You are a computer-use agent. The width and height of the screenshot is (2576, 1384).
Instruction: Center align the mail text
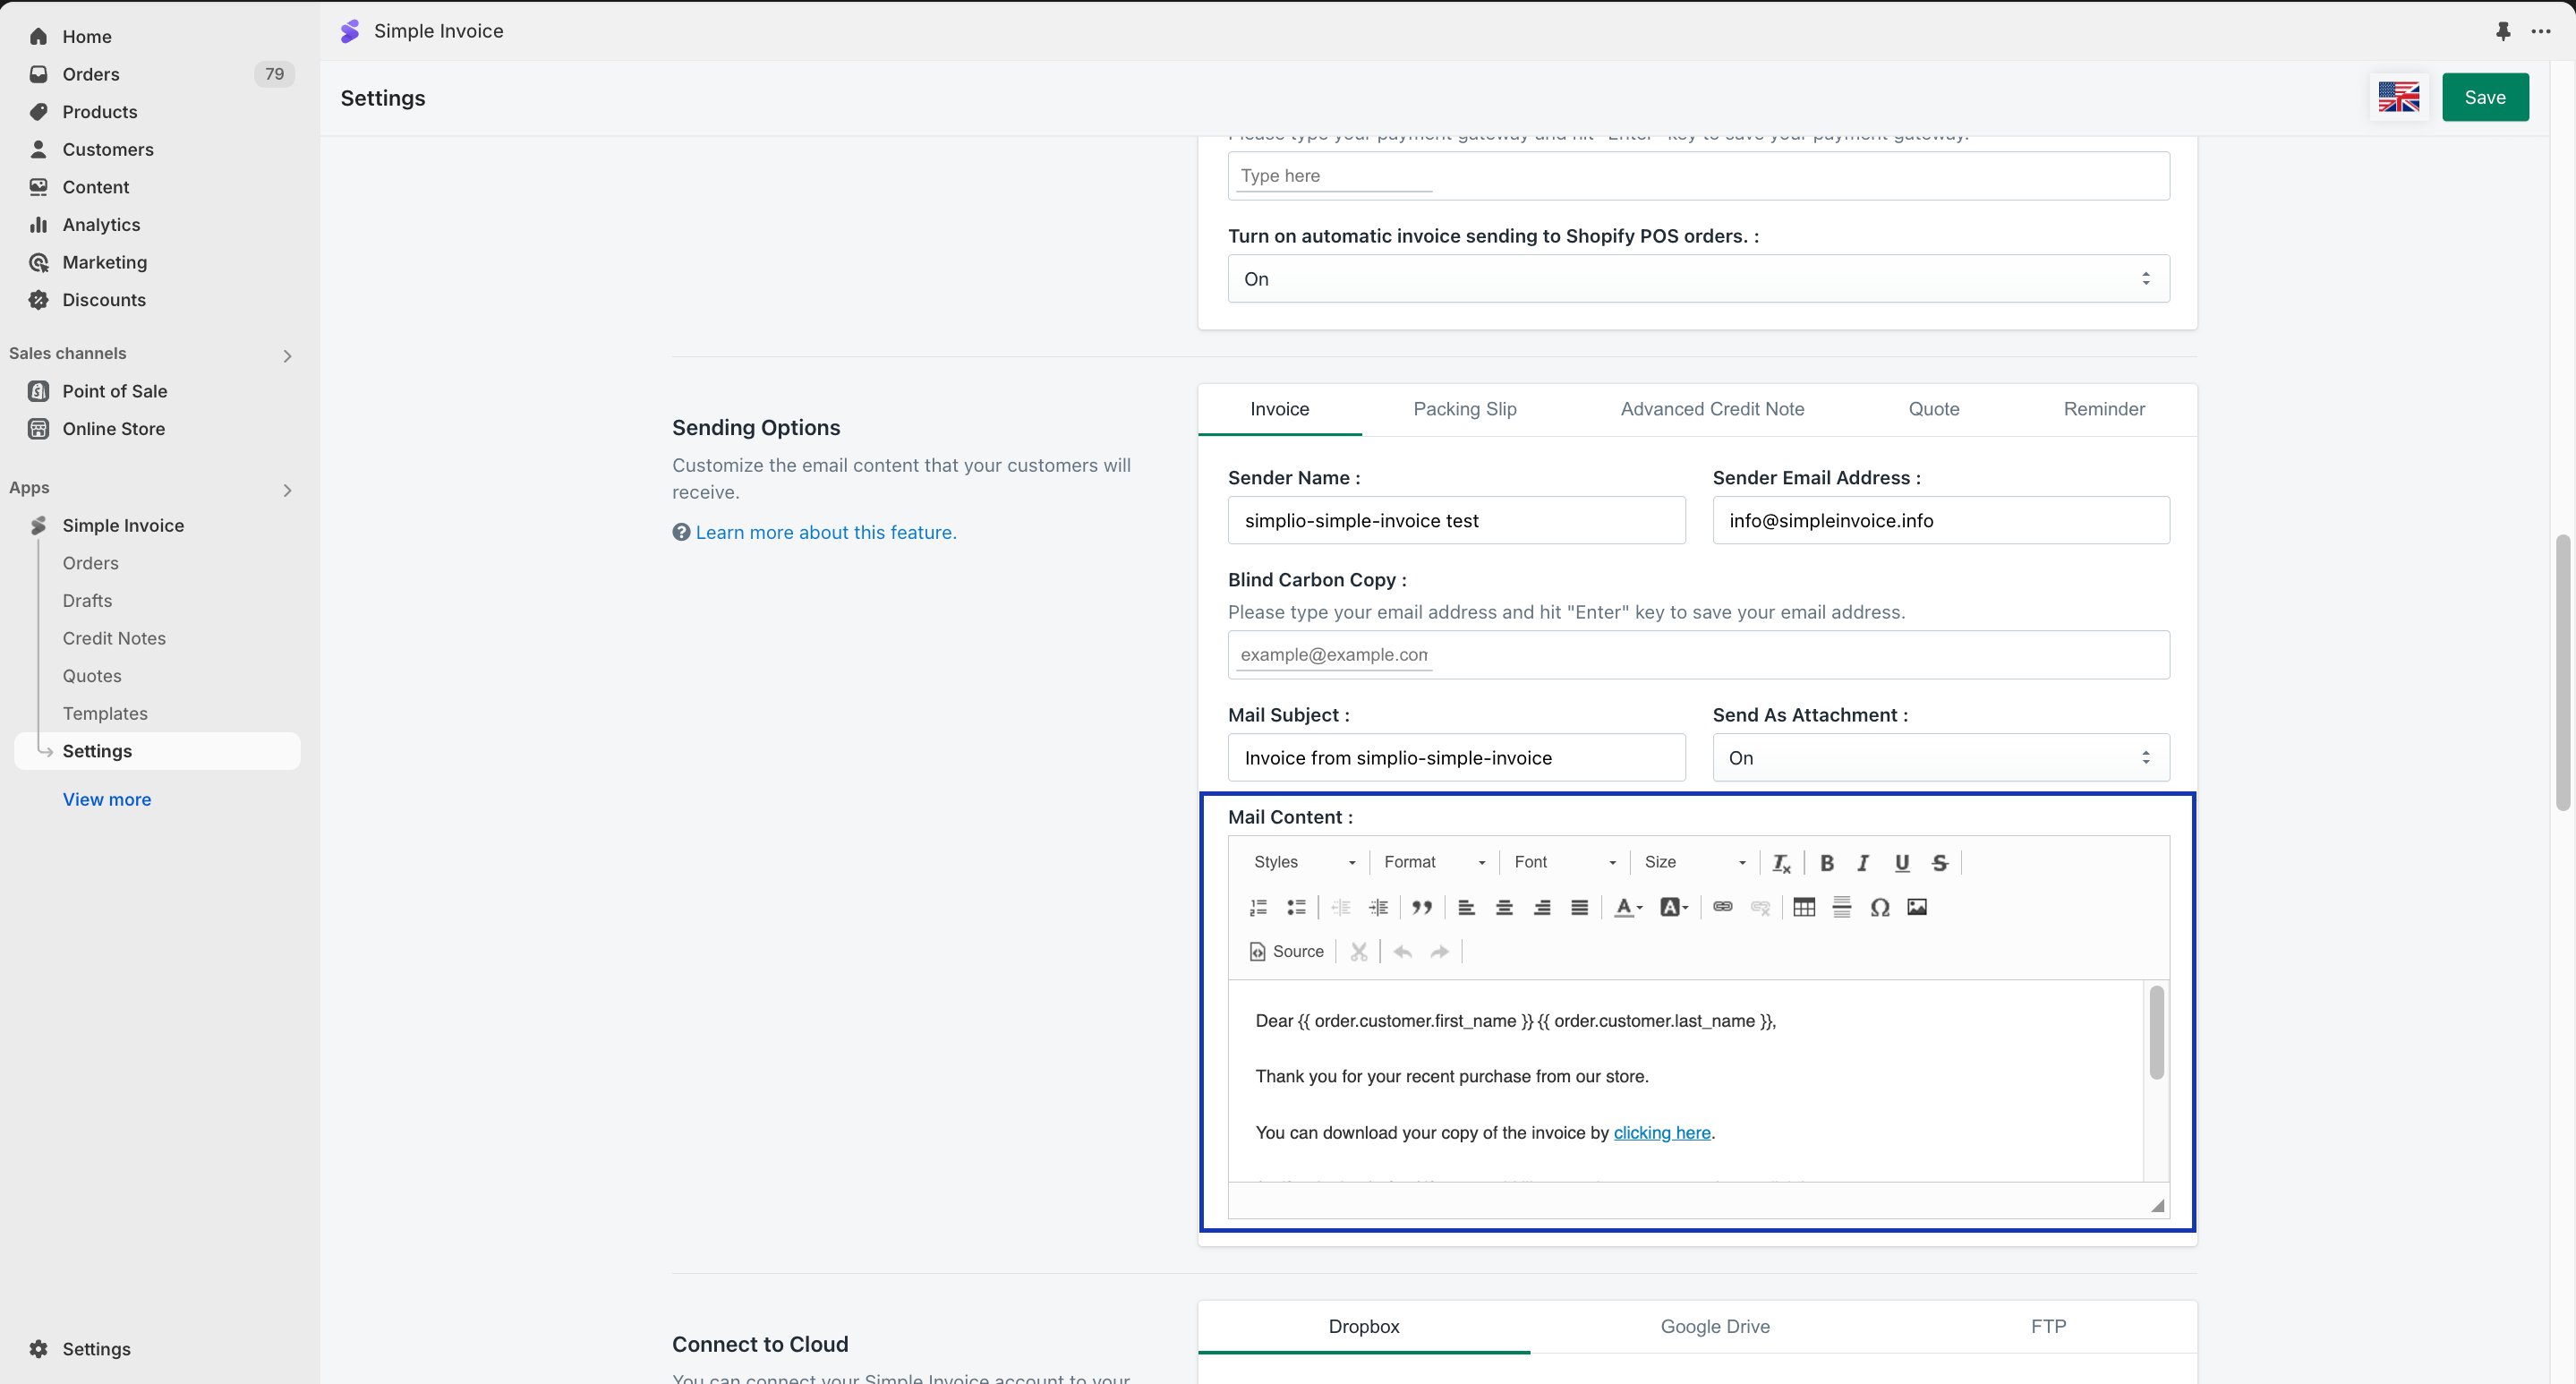point(1504,908)
